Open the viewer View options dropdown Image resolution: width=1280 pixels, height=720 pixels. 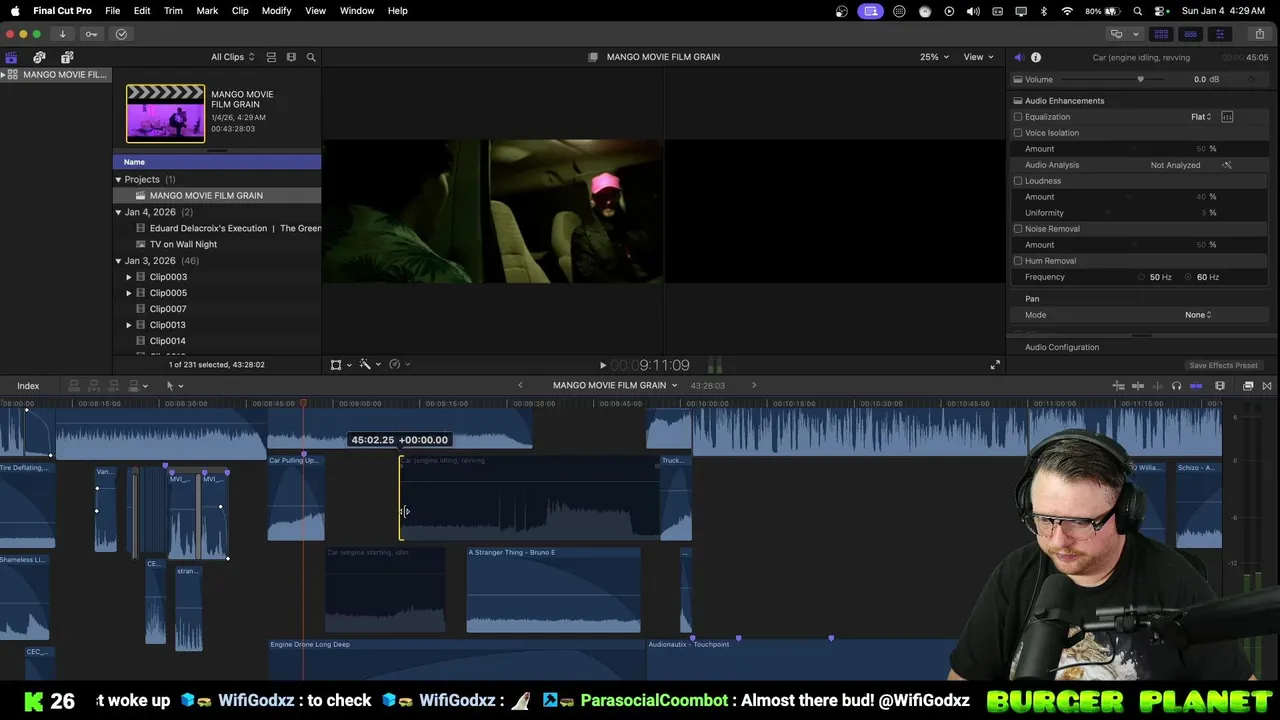pos(979,57)
